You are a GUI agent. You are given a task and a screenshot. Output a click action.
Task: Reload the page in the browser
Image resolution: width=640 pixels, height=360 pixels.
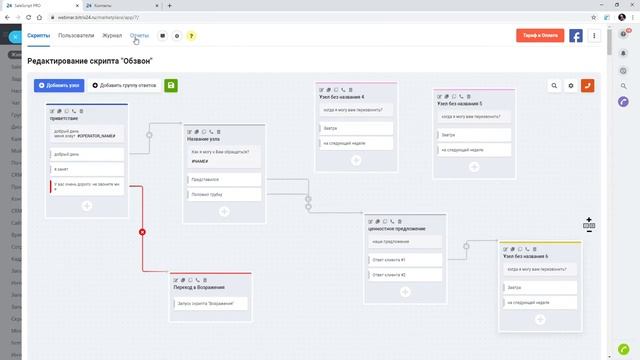pyautogui.click(x=28, y=18)
